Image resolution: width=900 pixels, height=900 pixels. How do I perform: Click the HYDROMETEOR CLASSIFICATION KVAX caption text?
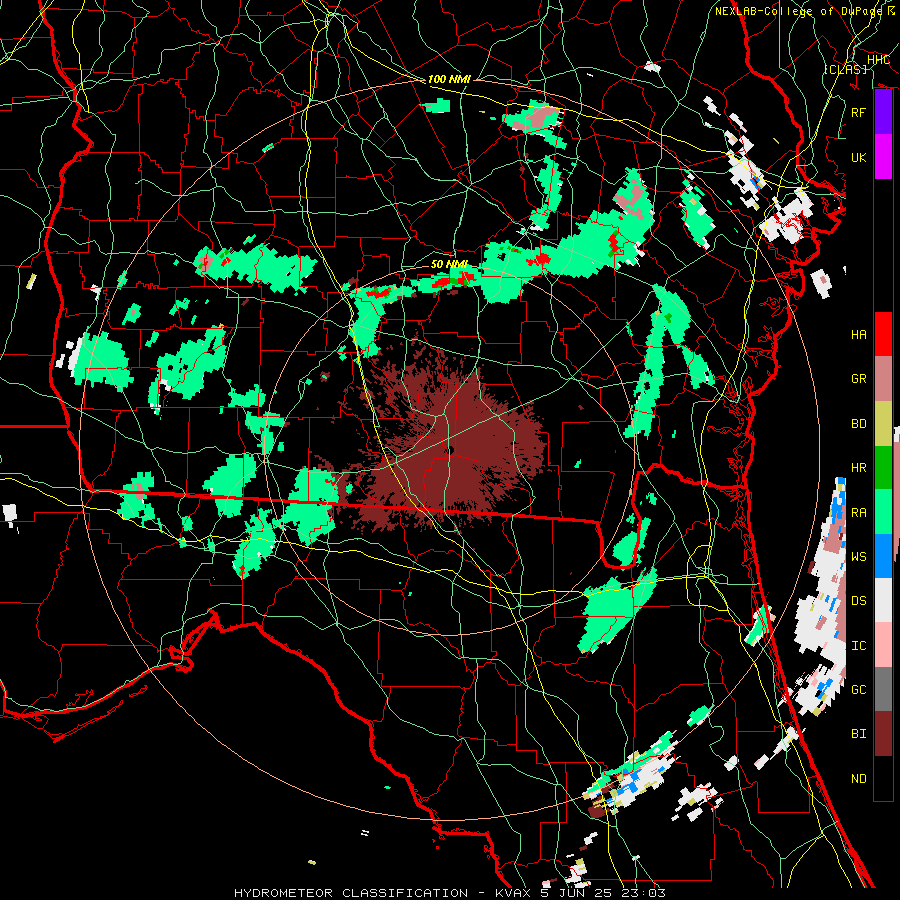coord(449,893)
